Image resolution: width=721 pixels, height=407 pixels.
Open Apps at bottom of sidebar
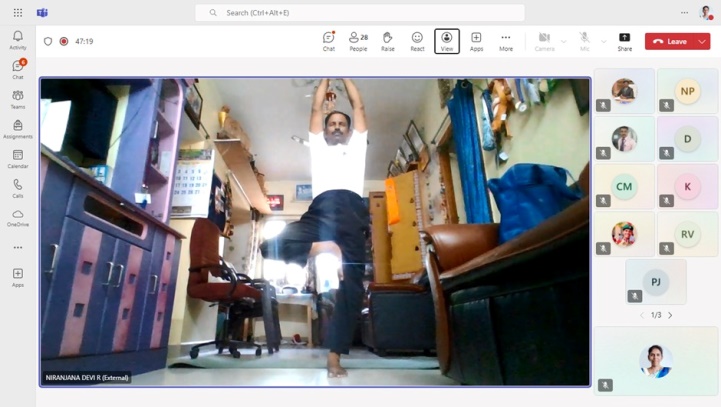18,277
